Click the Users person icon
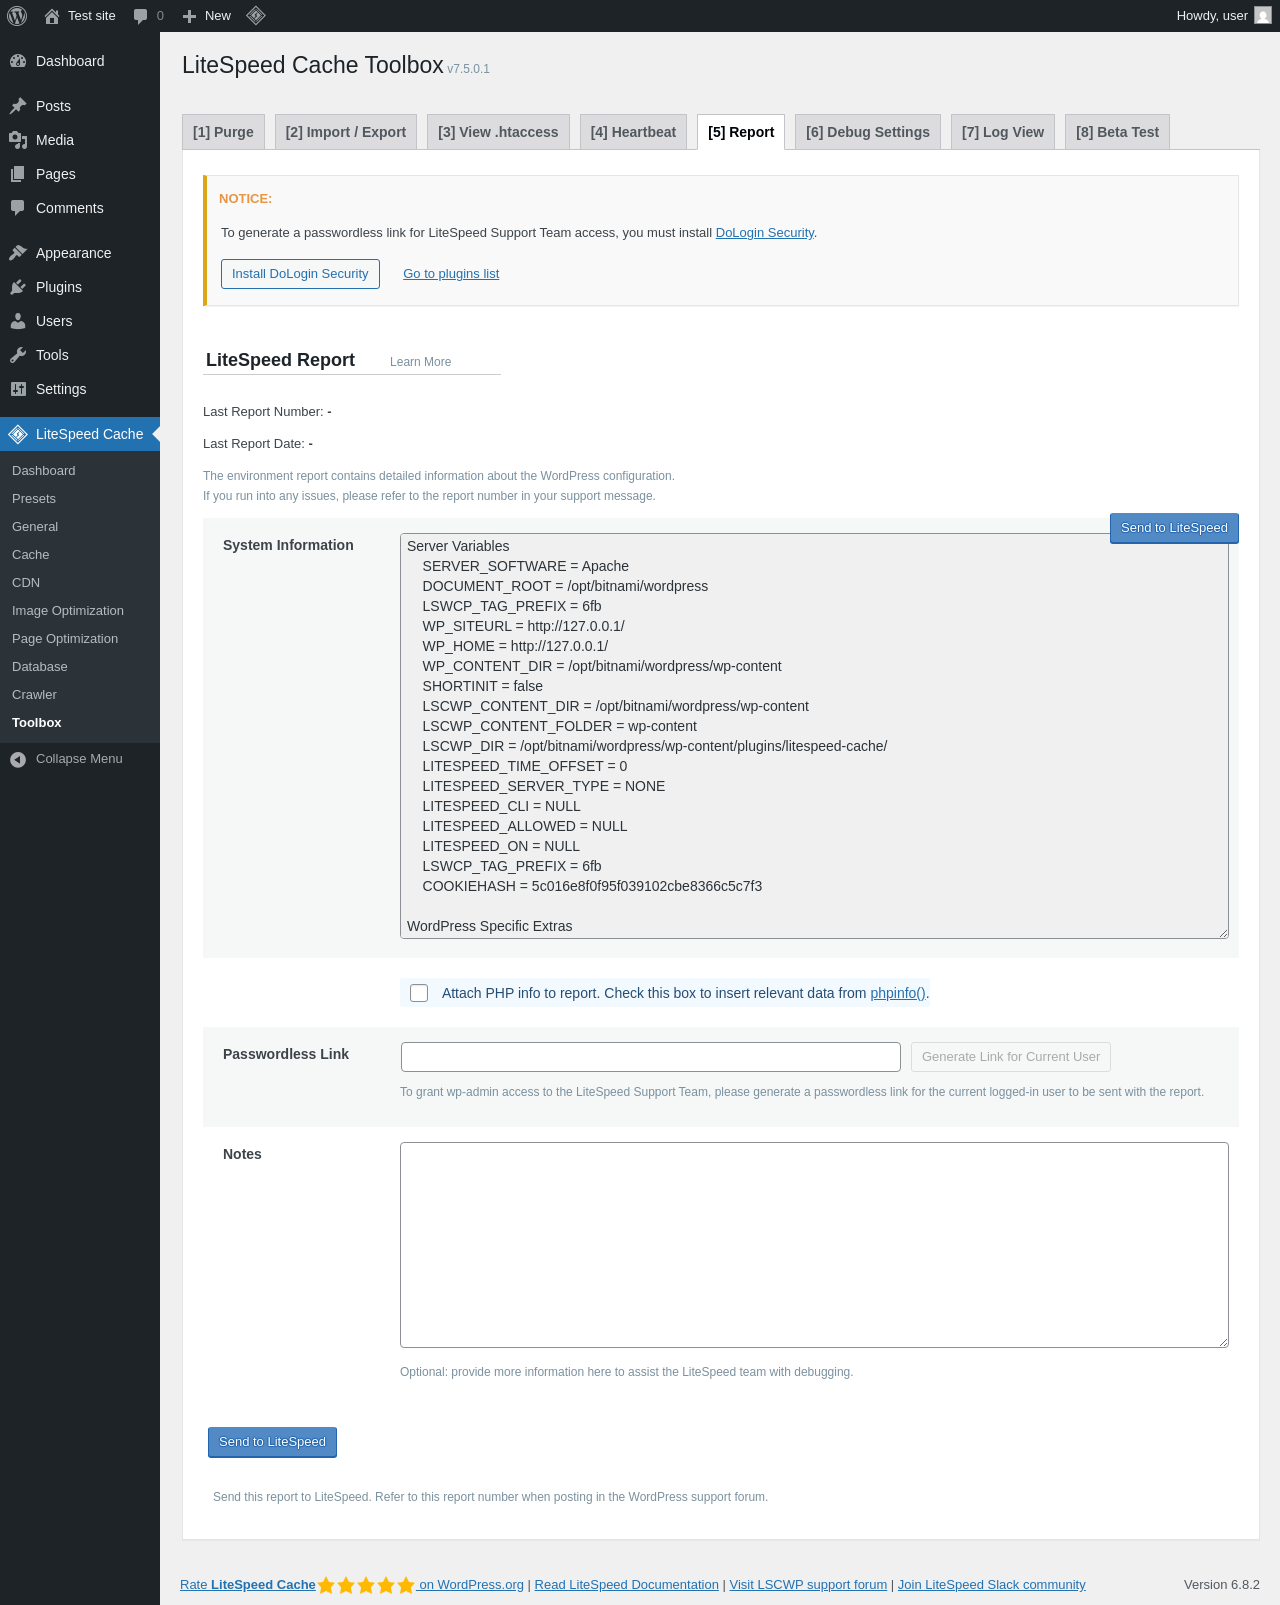Screen dimensions: 1280x1605 coord(18,321)
